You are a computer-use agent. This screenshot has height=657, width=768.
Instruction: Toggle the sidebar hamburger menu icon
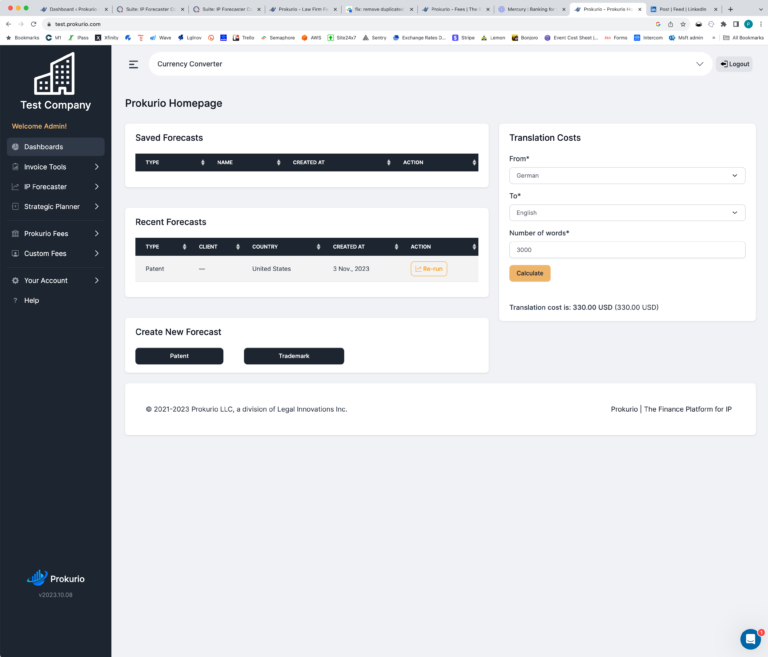click(x=133, y=64)
